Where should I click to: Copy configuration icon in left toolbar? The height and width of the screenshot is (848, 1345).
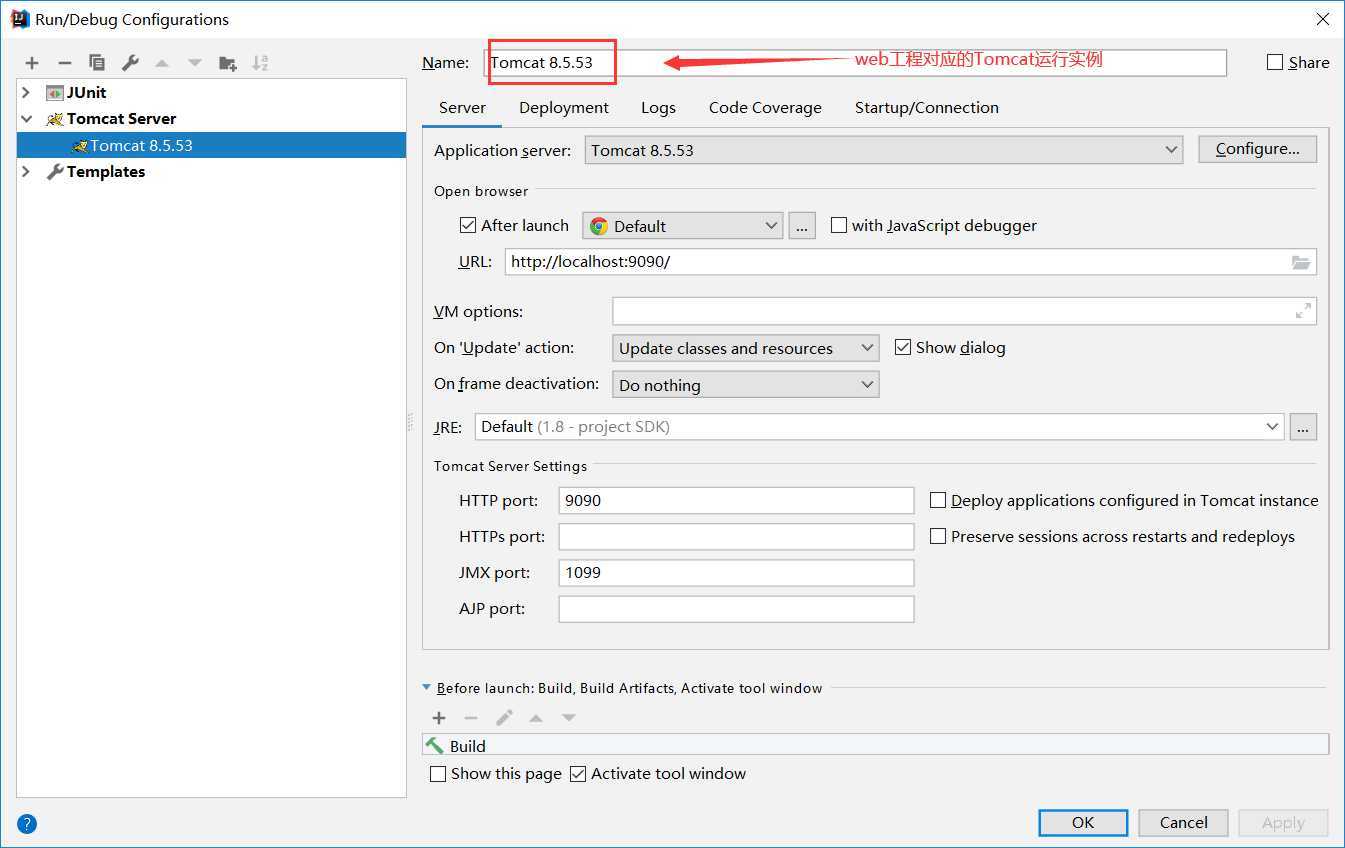97,63
